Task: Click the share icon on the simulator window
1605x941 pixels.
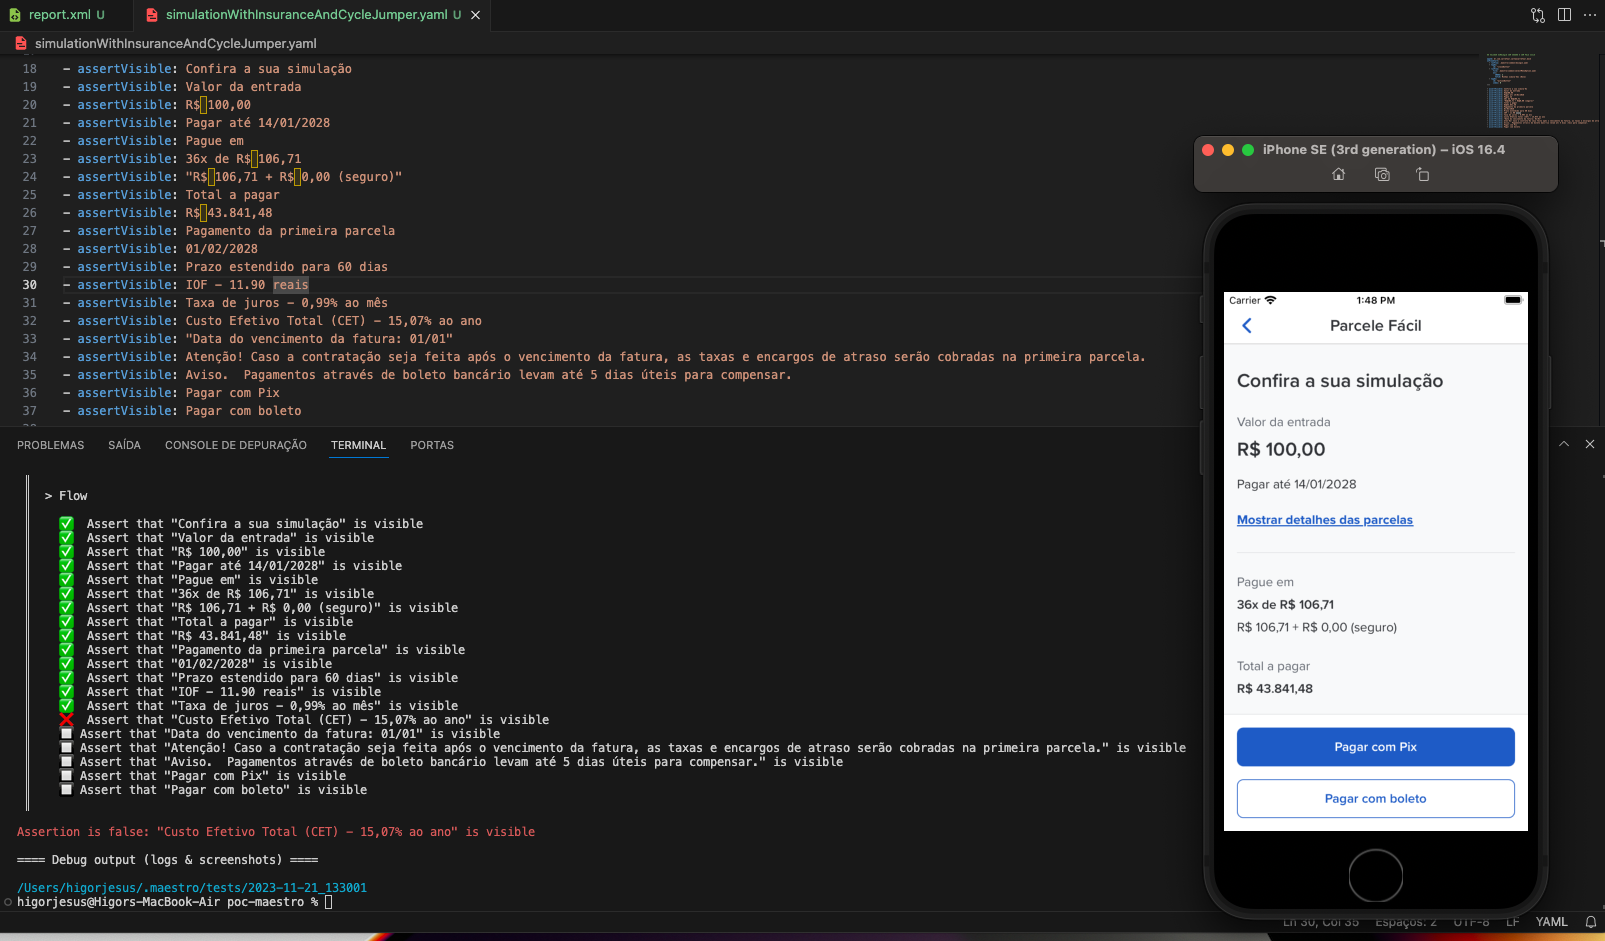Action: [x=1423, y=174]
